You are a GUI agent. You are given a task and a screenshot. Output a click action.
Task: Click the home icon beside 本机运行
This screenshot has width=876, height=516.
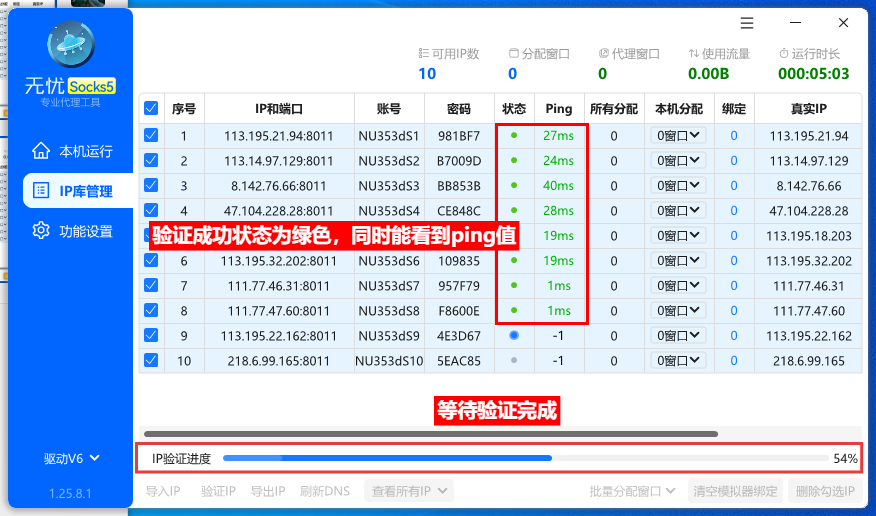click(x=41, y=151)
